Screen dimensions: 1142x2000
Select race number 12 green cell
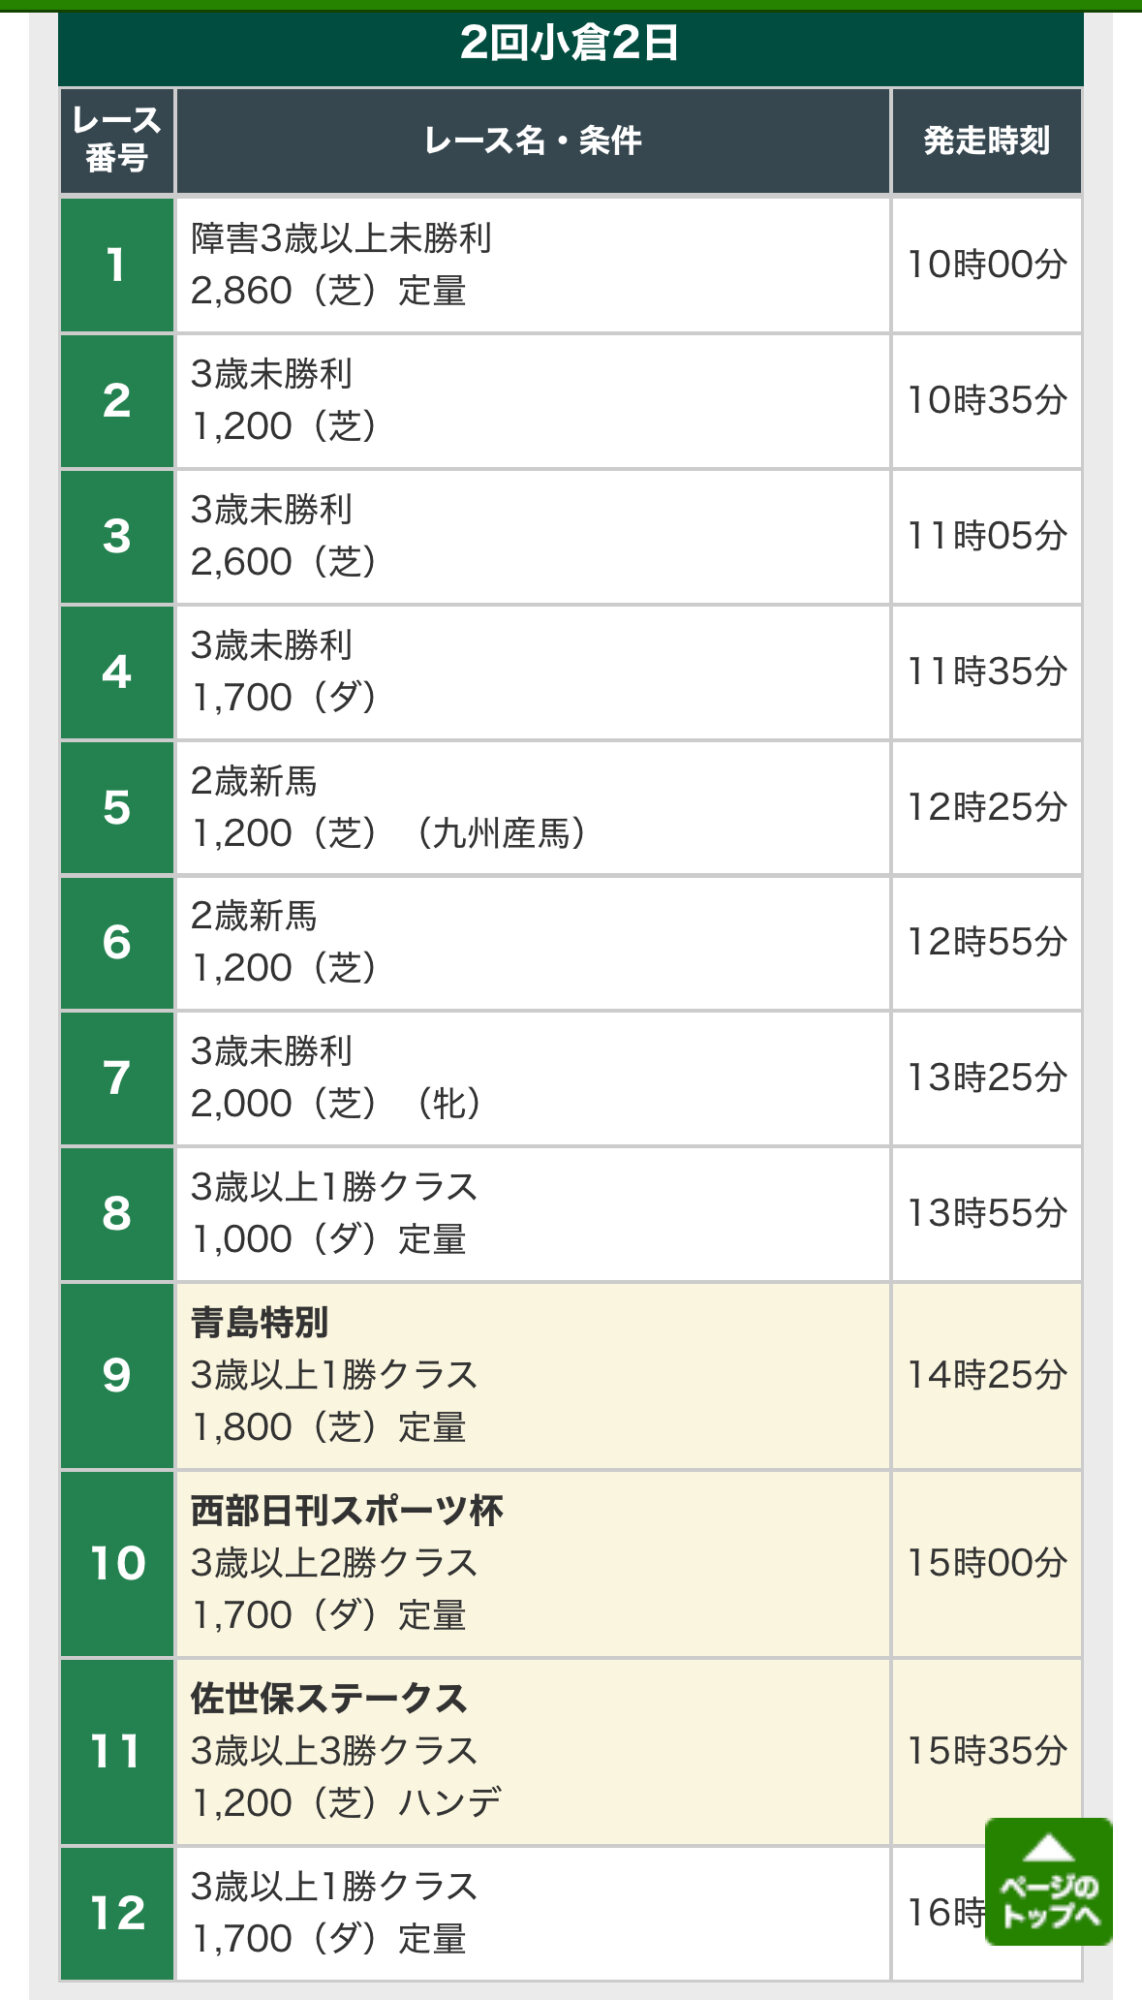point(117,1913)
